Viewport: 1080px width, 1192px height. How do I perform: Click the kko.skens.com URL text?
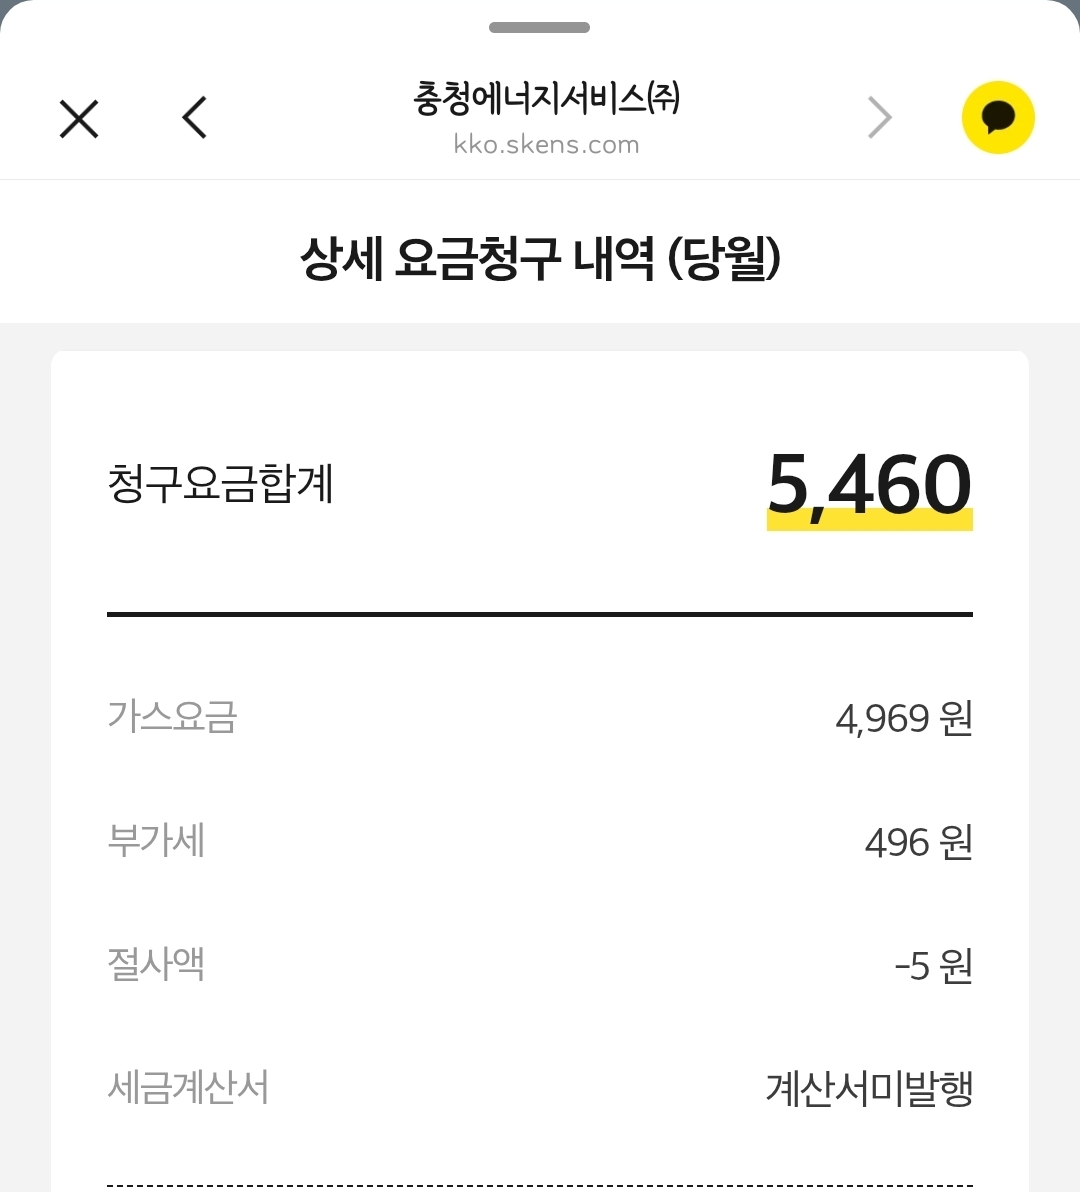coord(545,145)
